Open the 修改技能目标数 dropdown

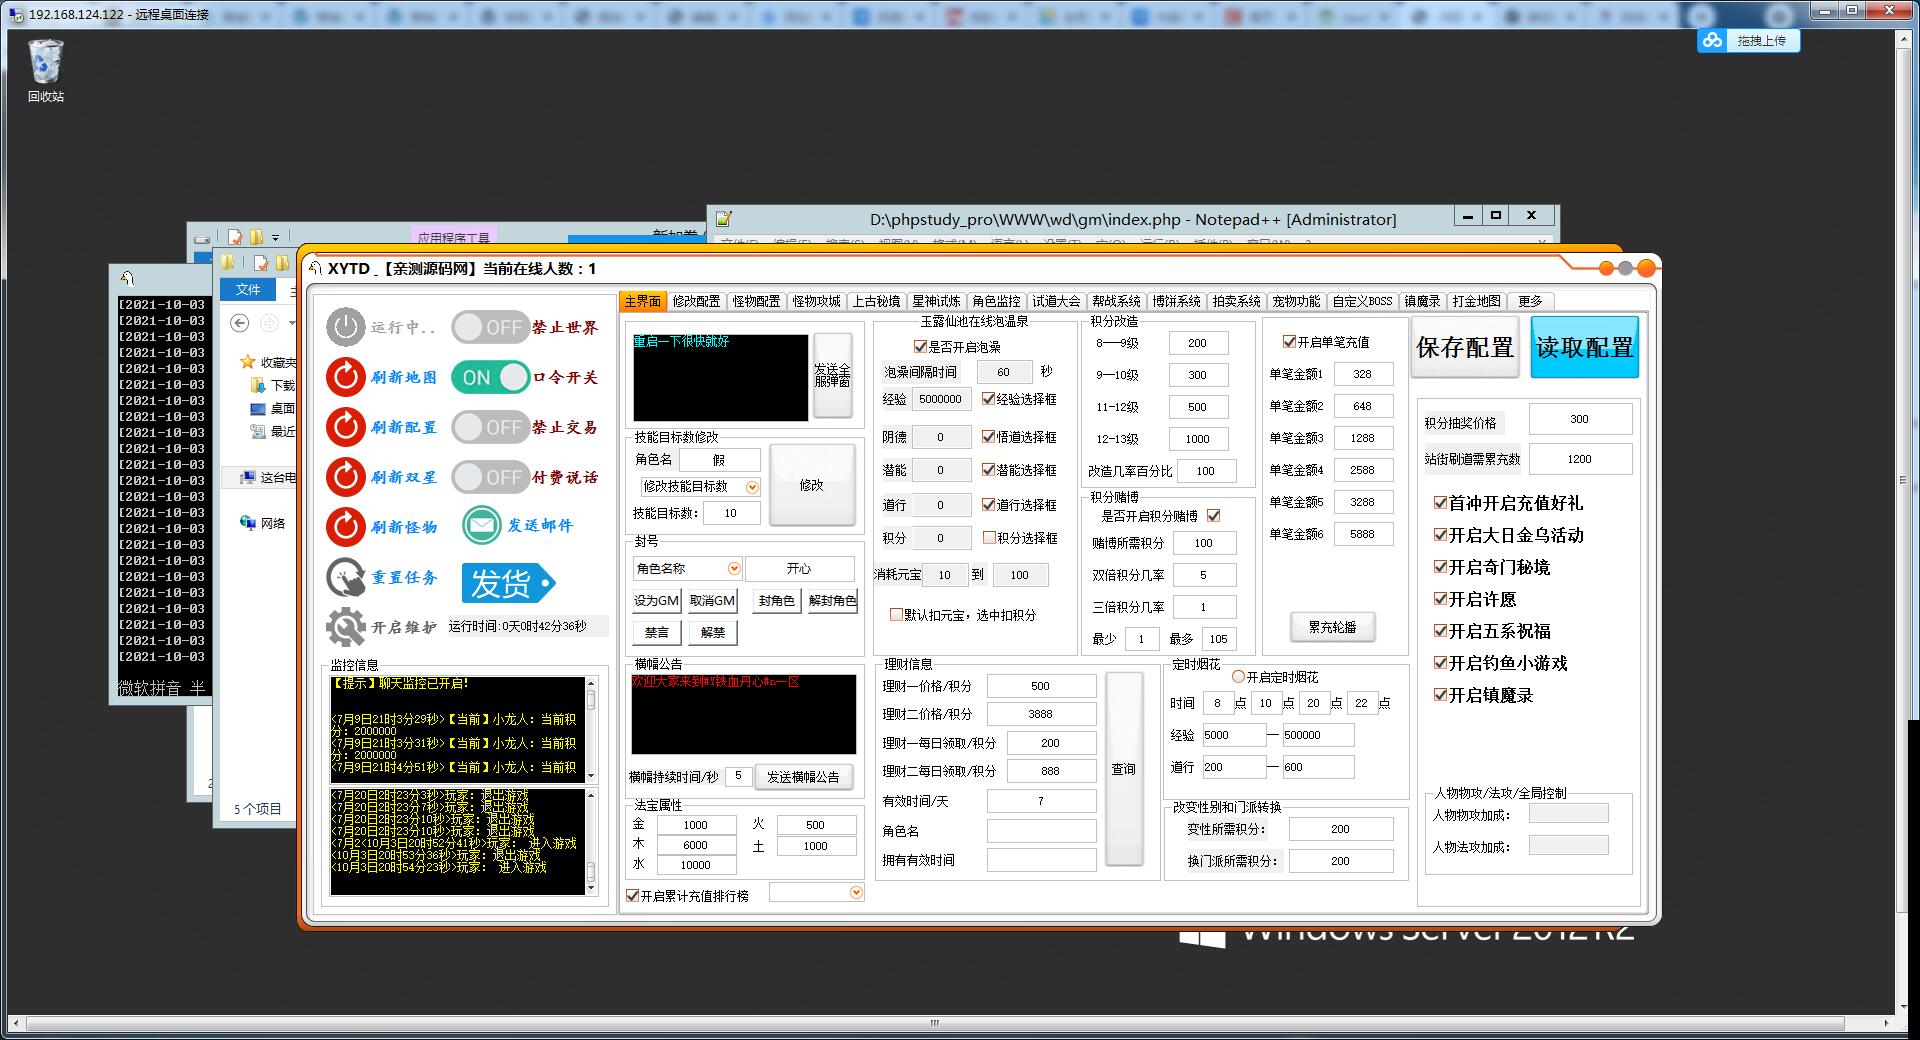[x=753, y=487]
